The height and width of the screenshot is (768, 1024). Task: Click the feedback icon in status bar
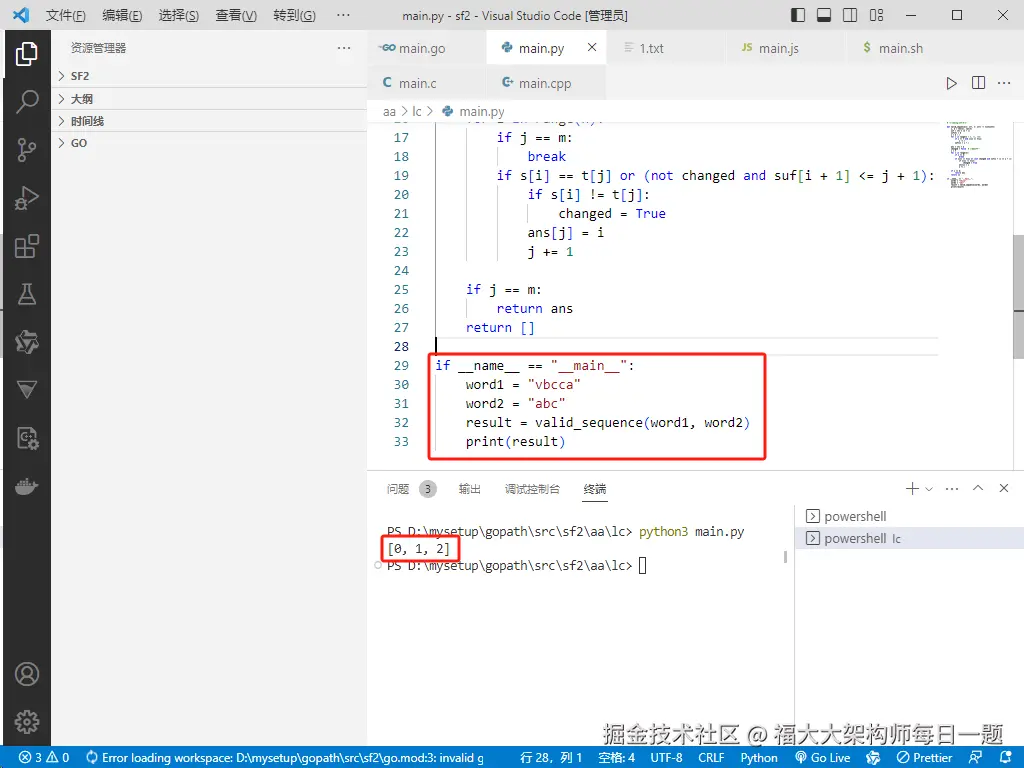[976, 758]
